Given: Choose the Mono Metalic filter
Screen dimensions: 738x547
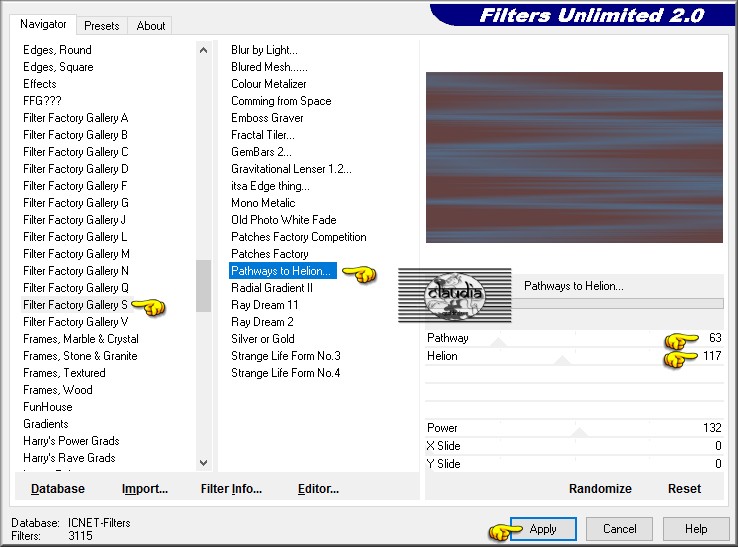Looking at the screenshot, I should click(263, 202).
